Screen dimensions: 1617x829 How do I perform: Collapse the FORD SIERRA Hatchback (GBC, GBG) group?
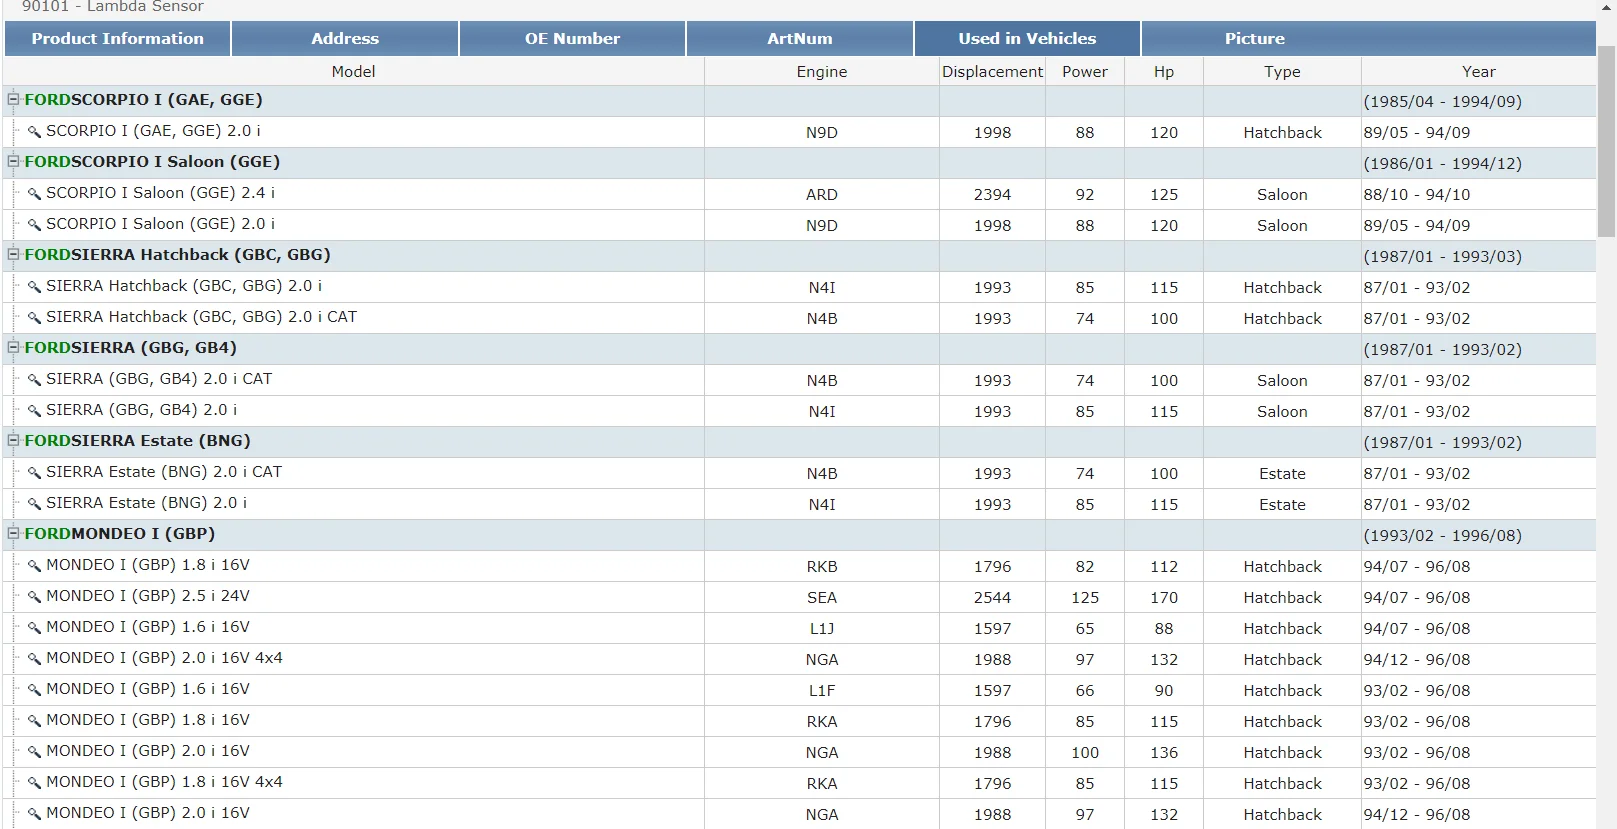coord(14,254)
